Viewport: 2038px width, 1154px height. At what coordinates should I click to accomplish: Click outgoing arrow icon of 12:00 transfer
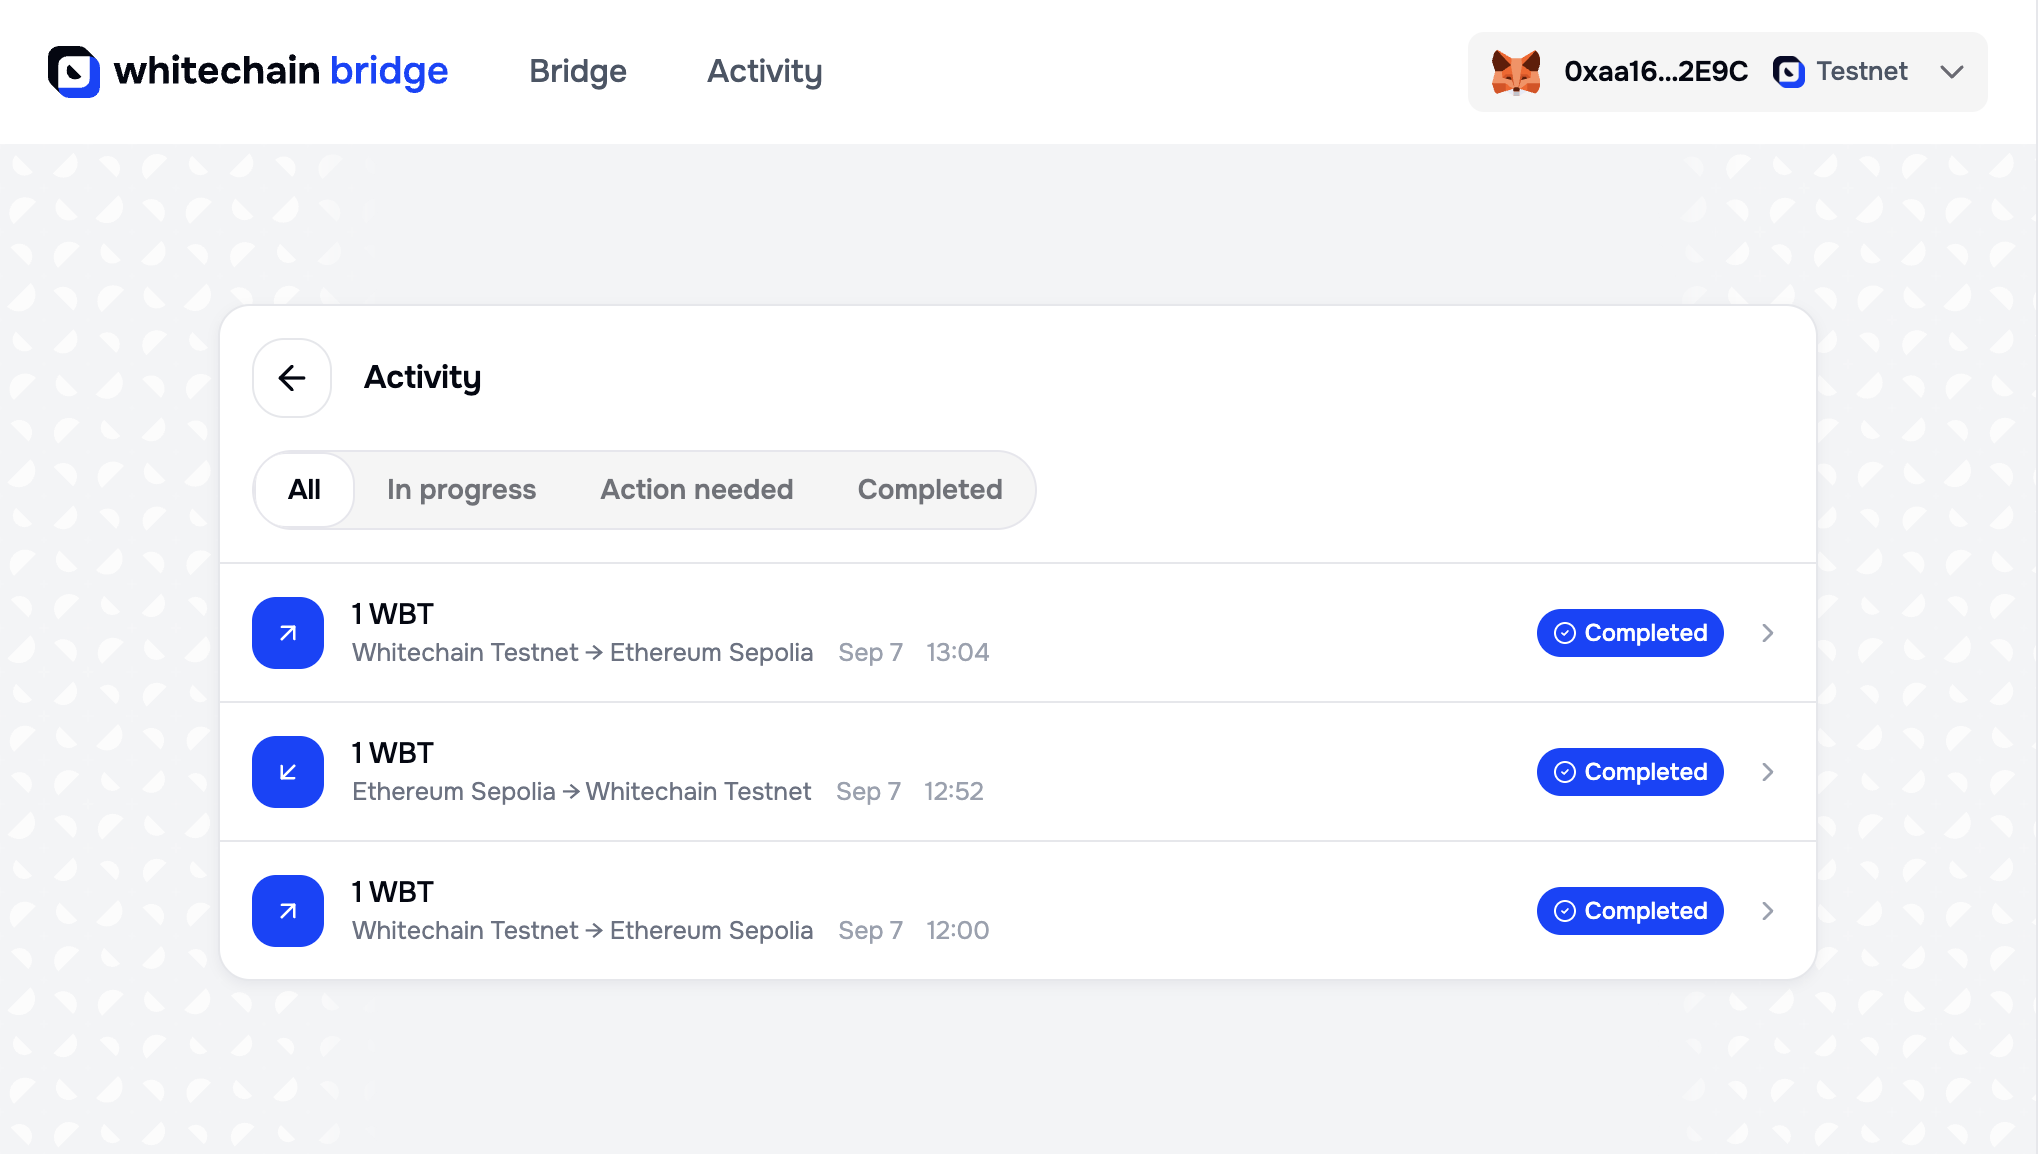point(288,911)
